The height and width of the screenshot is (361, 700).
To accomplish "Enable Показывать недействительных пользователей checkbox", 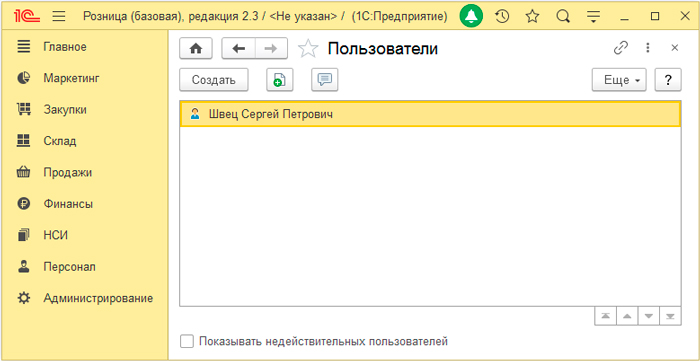I will coord(187,342).
